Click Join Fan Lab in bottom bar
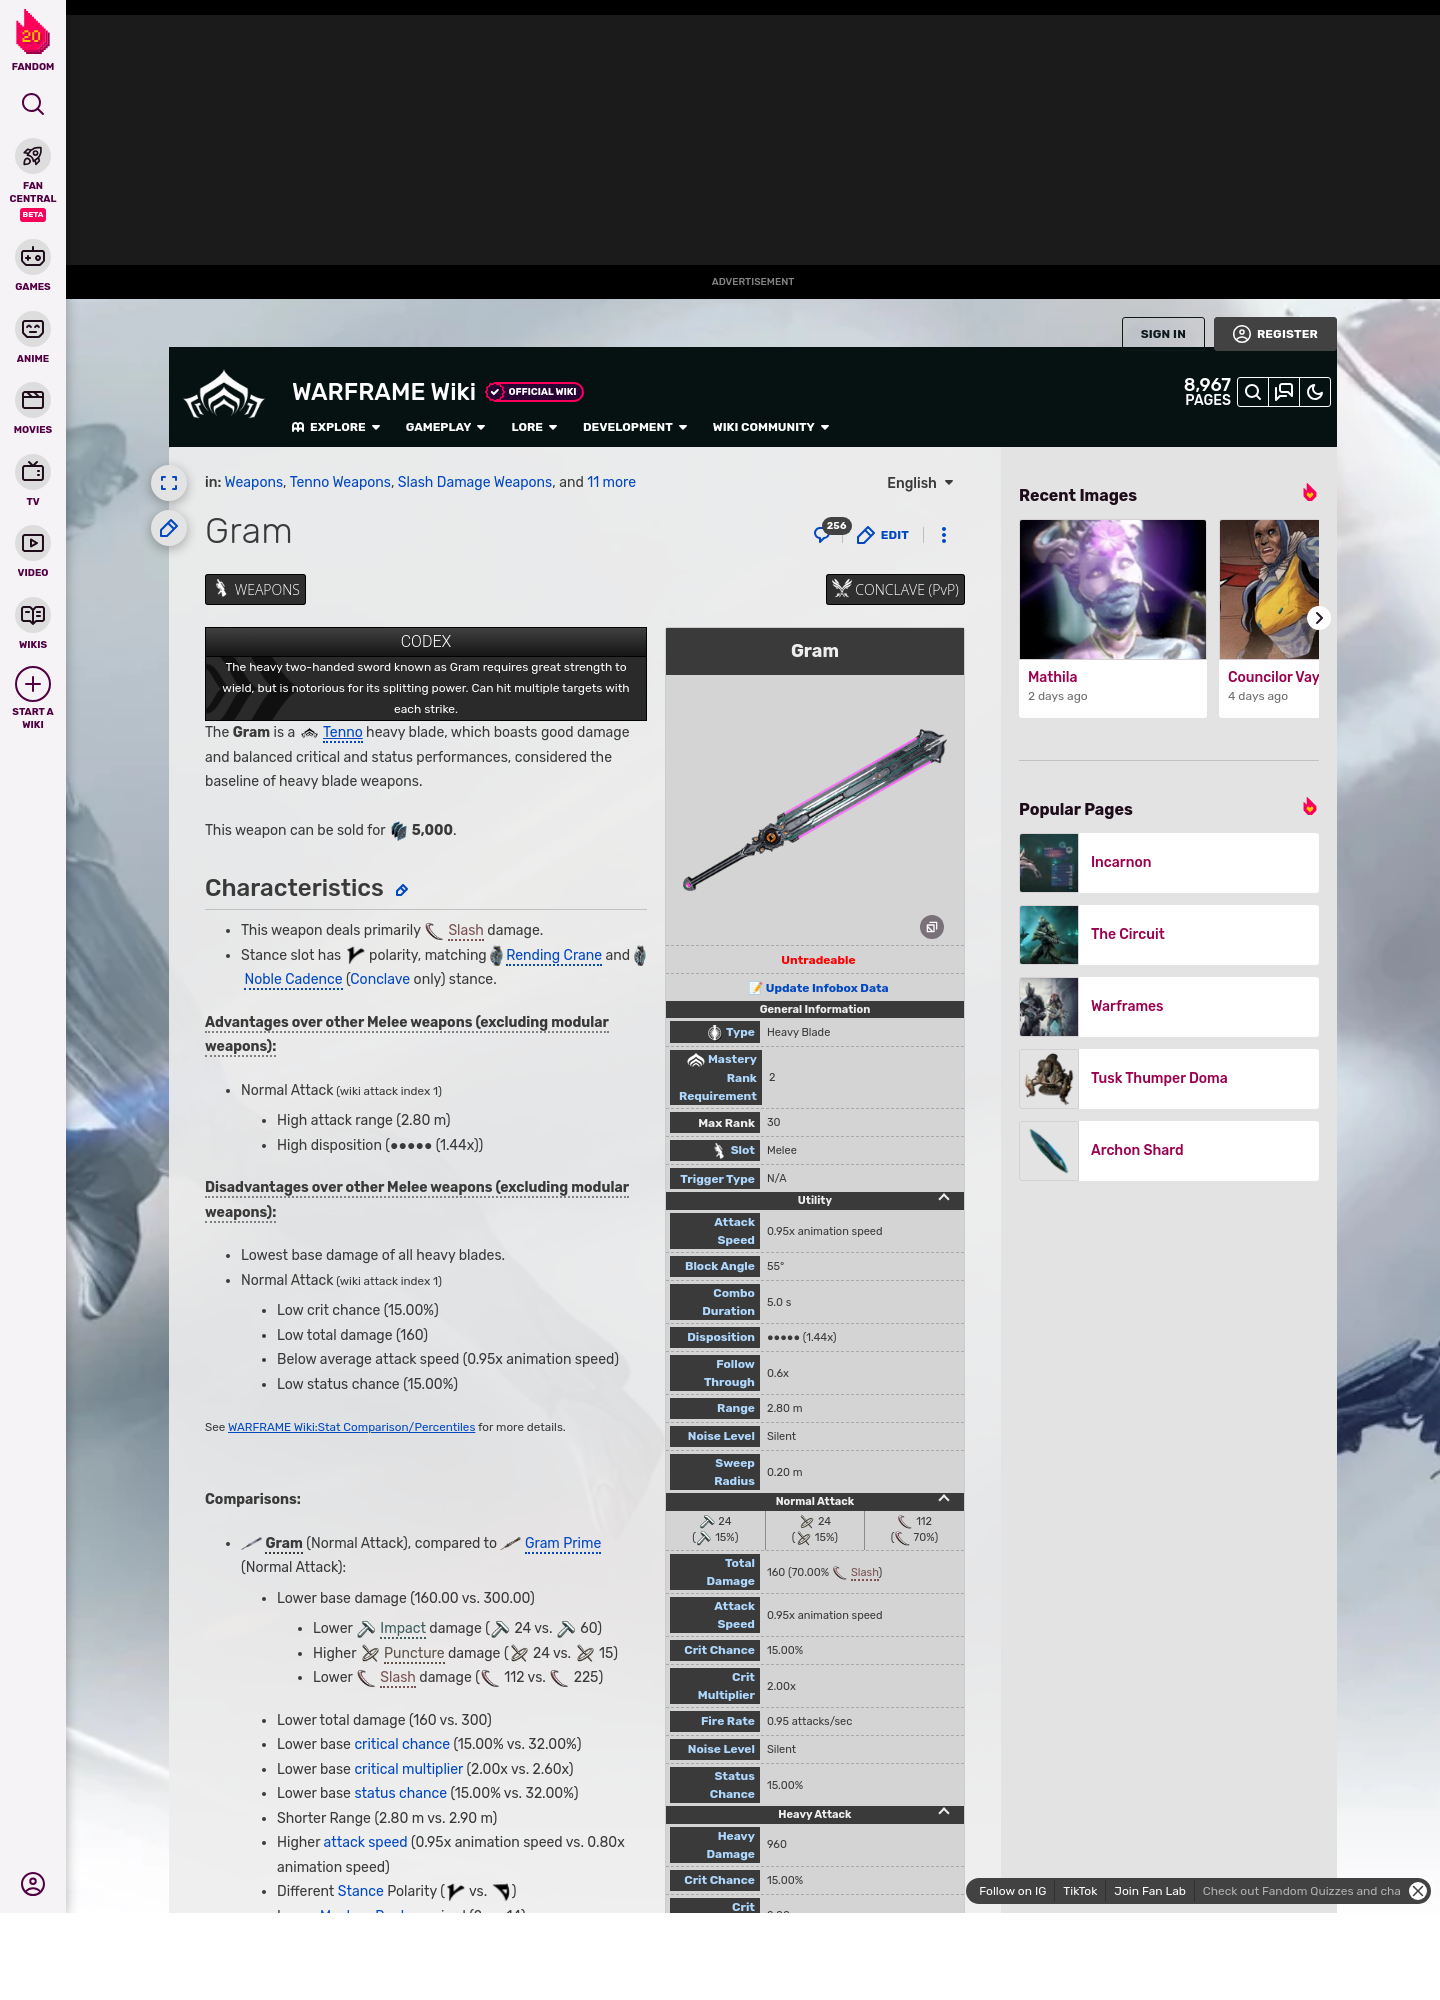1440x2000 pixels. 1150,1891
